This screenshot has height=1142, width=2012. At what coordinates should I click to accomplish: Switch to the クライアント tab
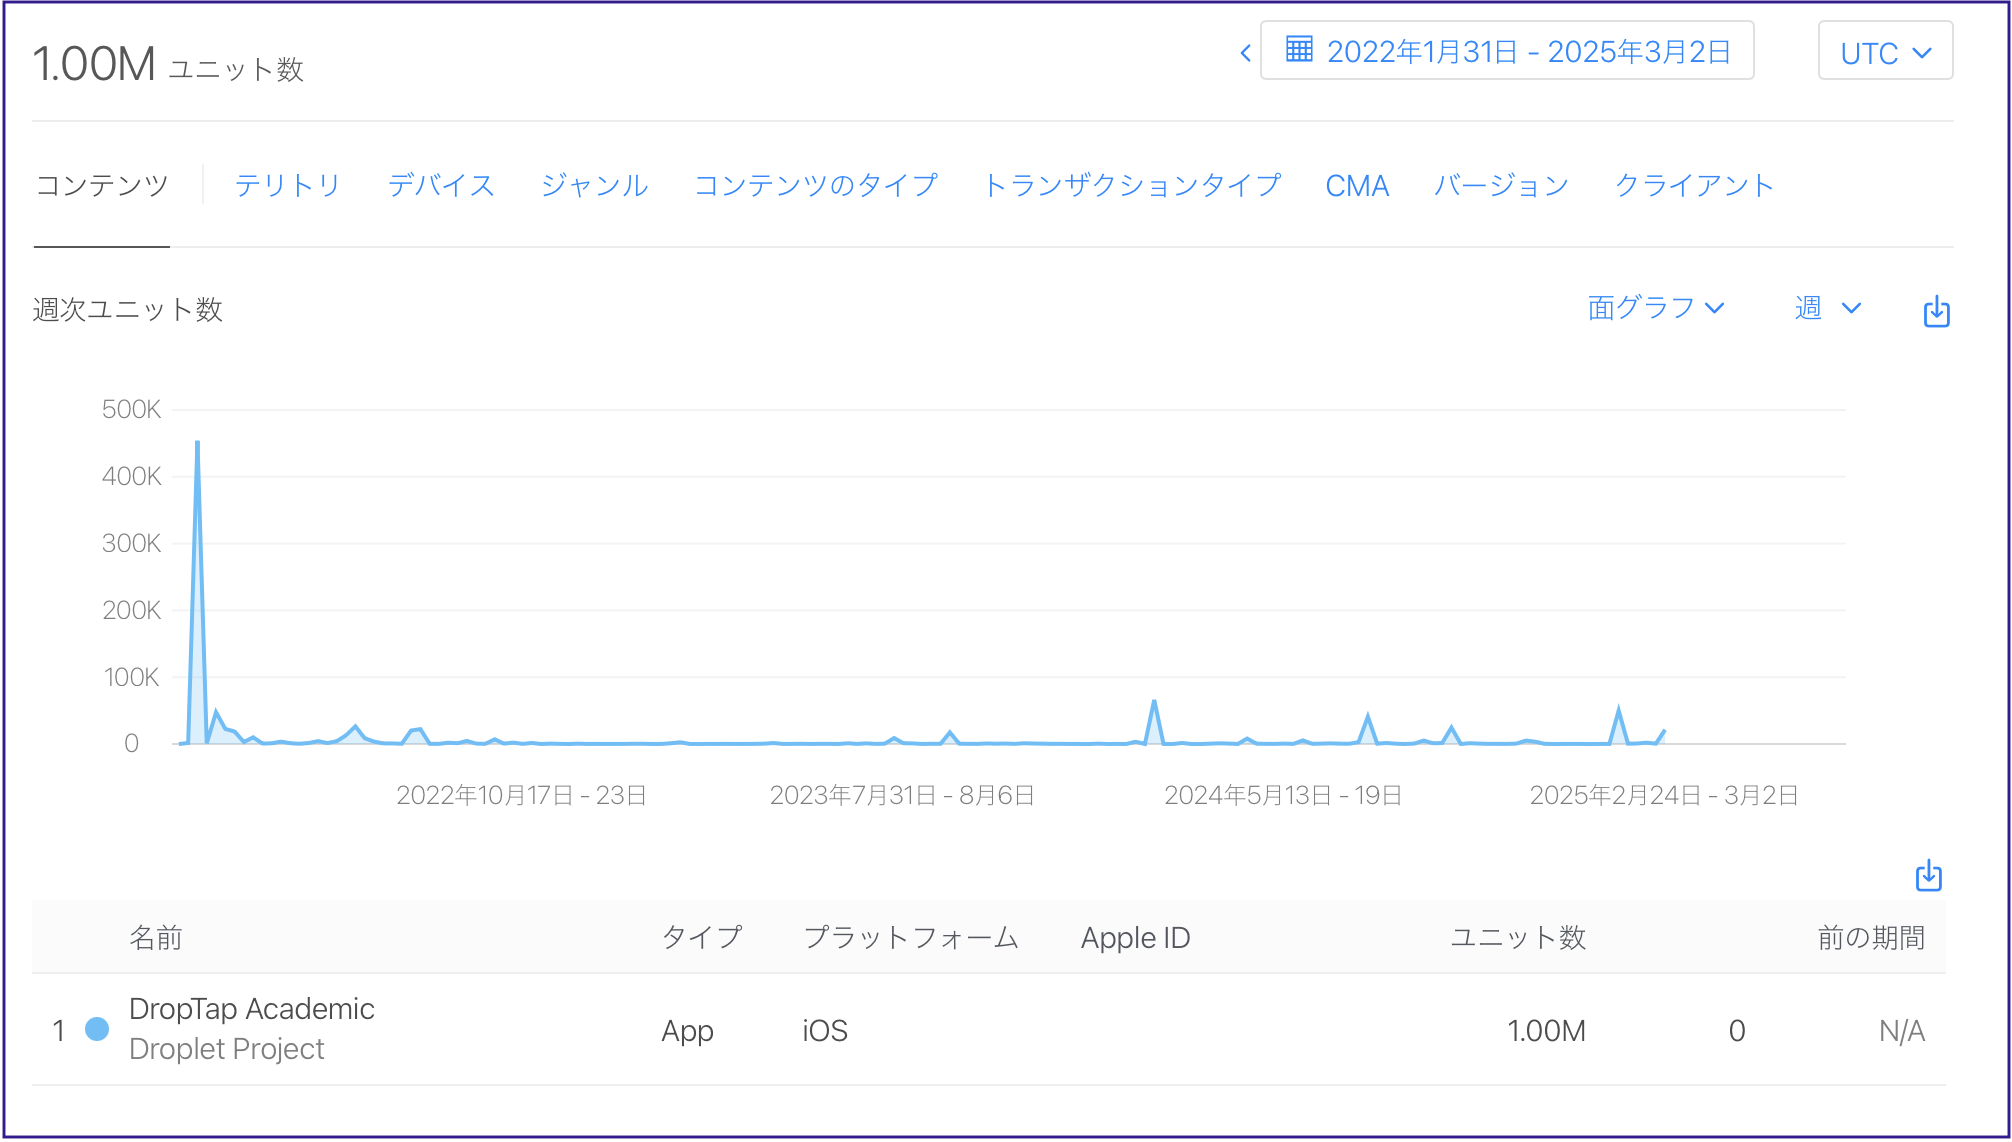(1693, 185)
